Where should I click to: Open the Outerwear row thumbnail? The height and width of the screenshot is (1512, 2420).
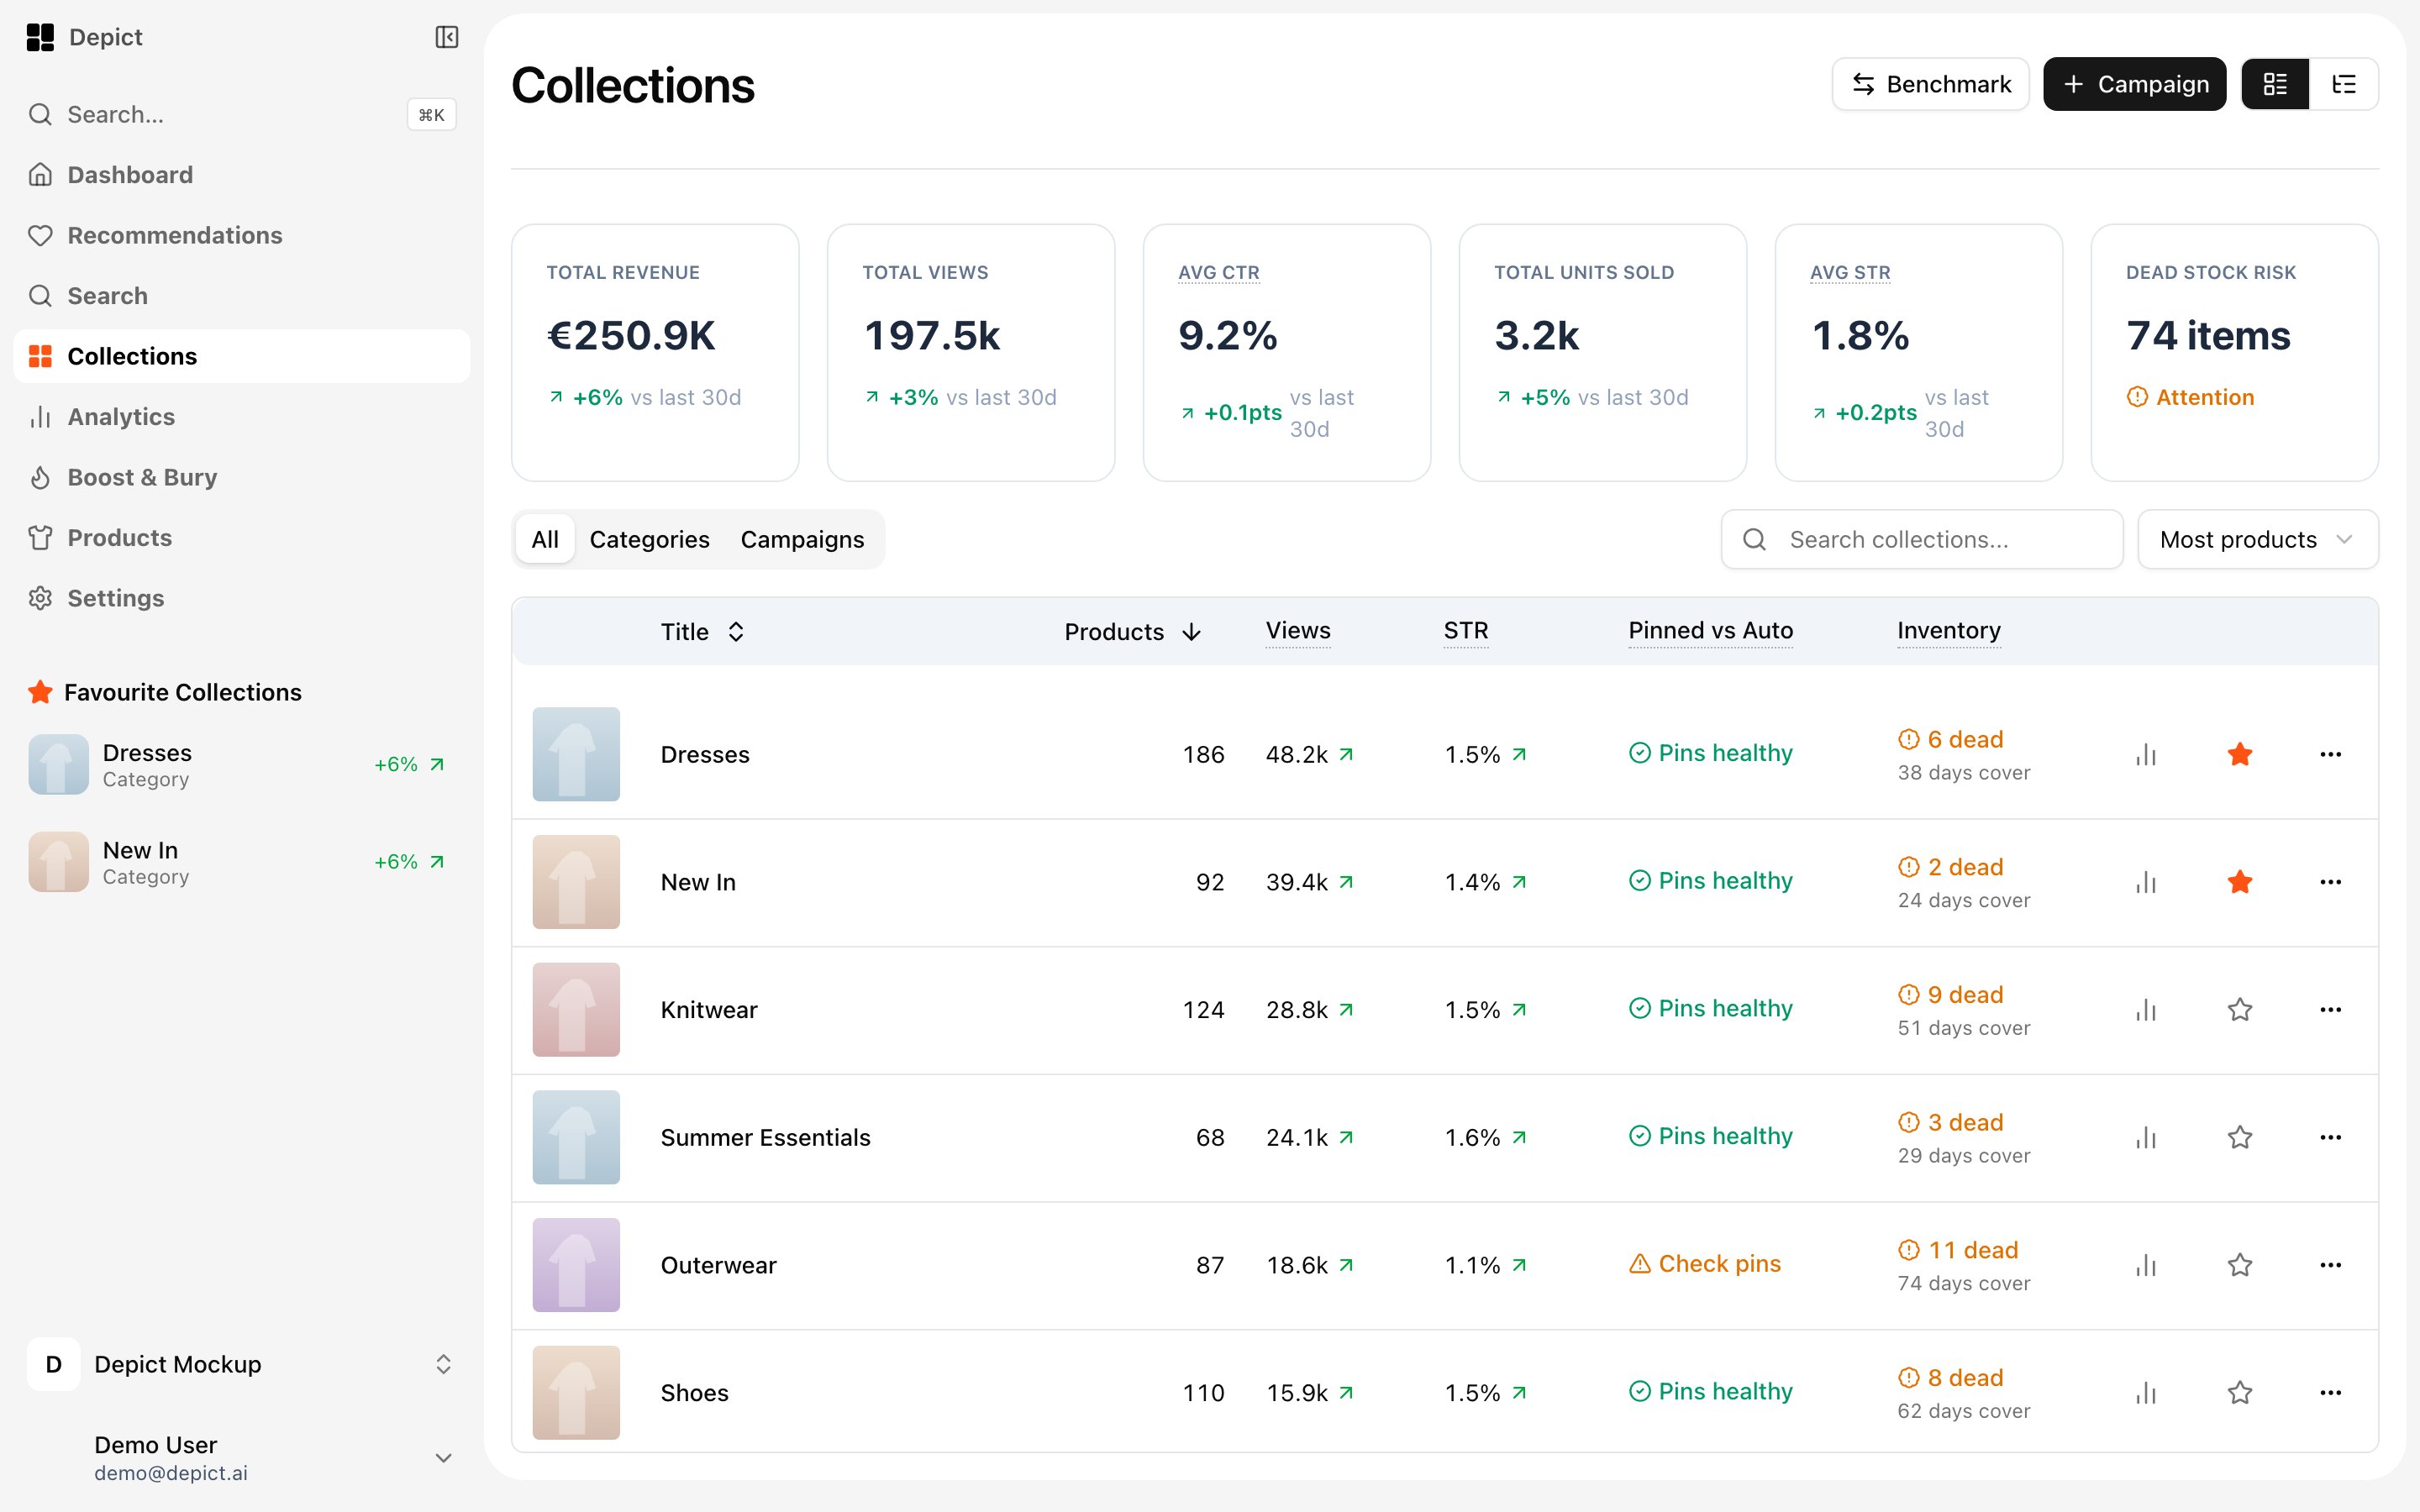576,1265
